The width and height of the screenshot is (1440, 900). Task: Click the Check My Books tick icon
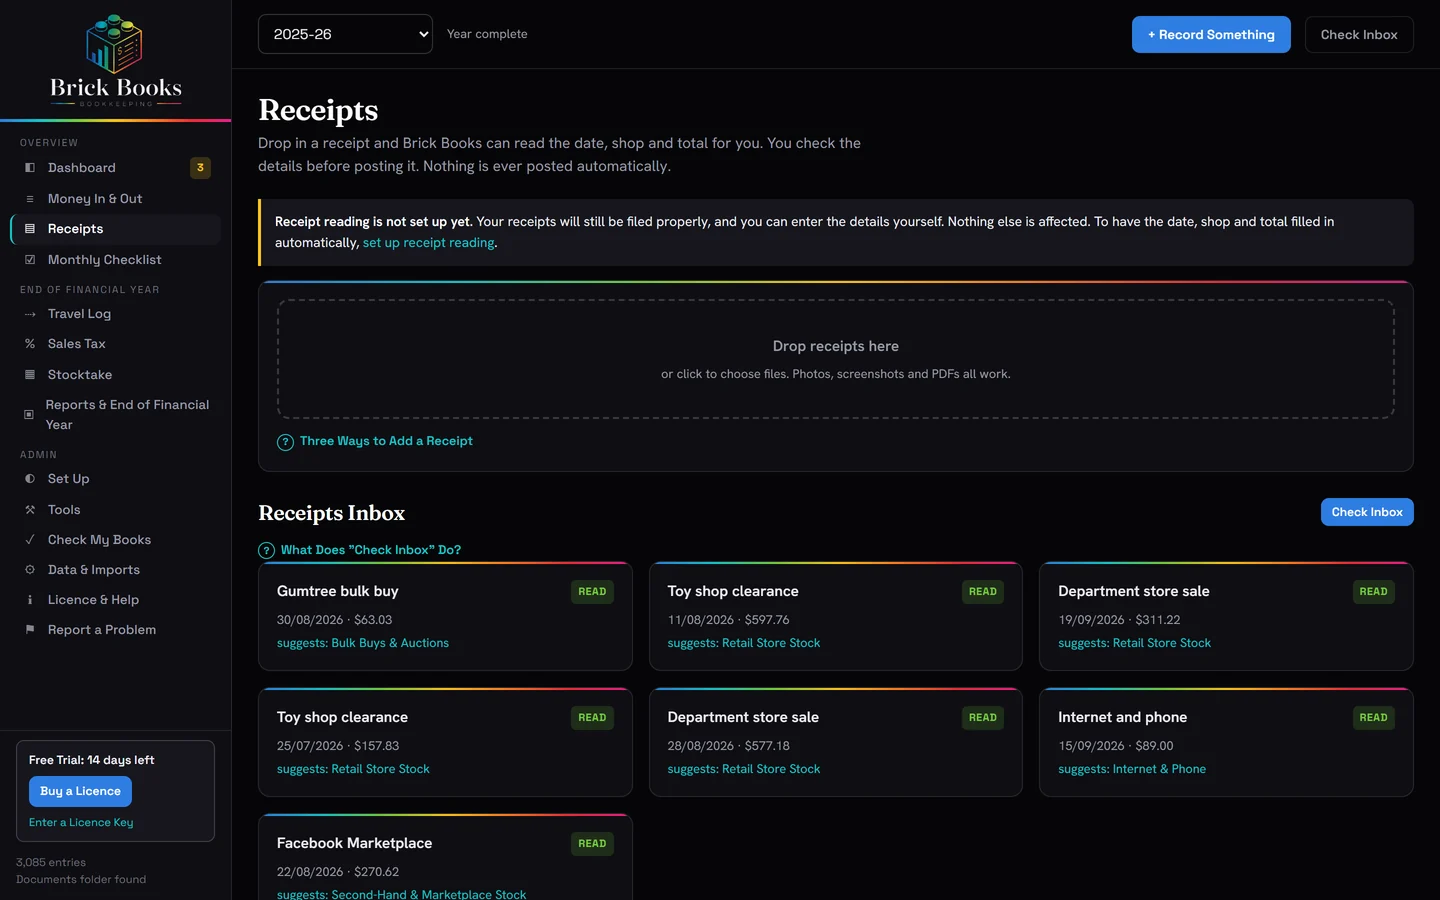pos(30,540)
